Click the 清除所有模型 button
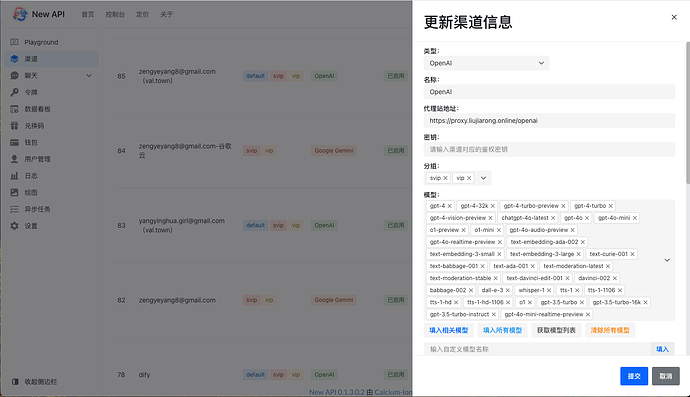Viewport: 690px width, 397px height. click(x=610, y=330)
